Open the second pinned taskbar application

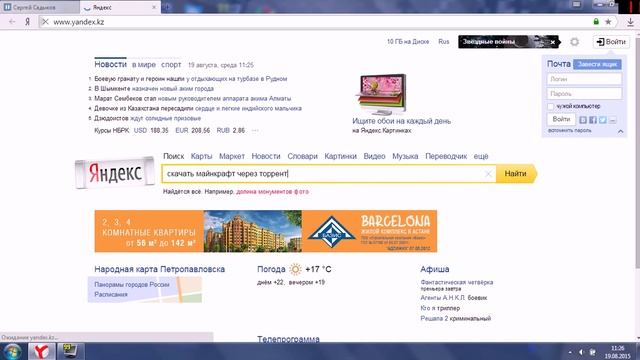tap(70, 351)
